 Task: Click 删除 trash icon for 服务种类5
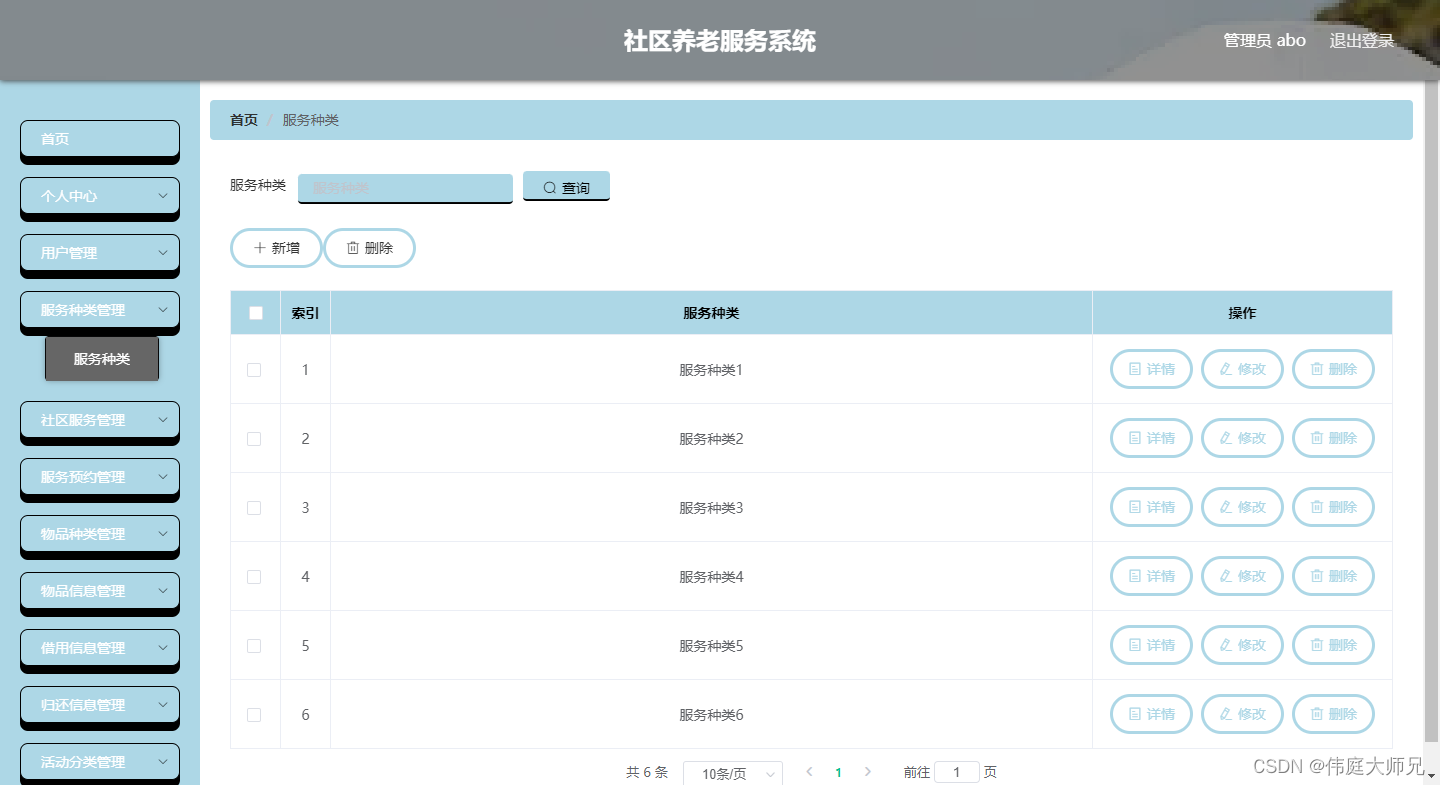[1317, 645]
